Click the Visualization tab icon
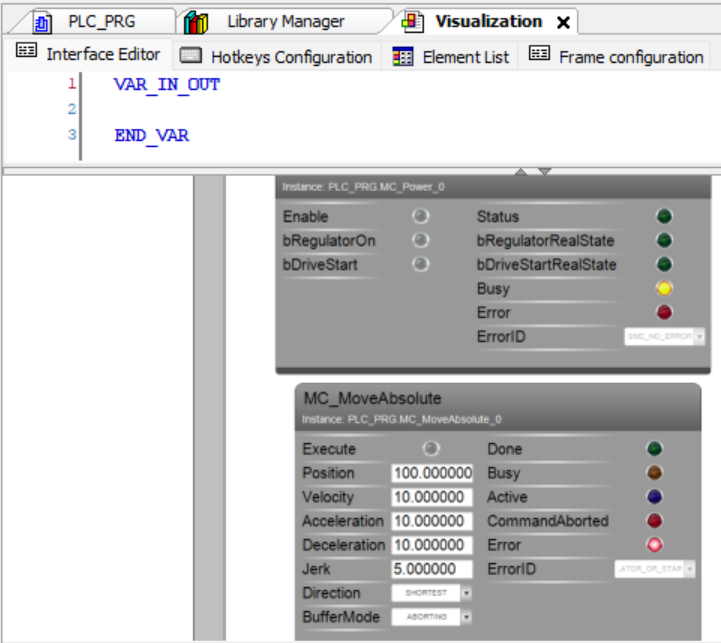721x643 pixels. pos(412,22)
